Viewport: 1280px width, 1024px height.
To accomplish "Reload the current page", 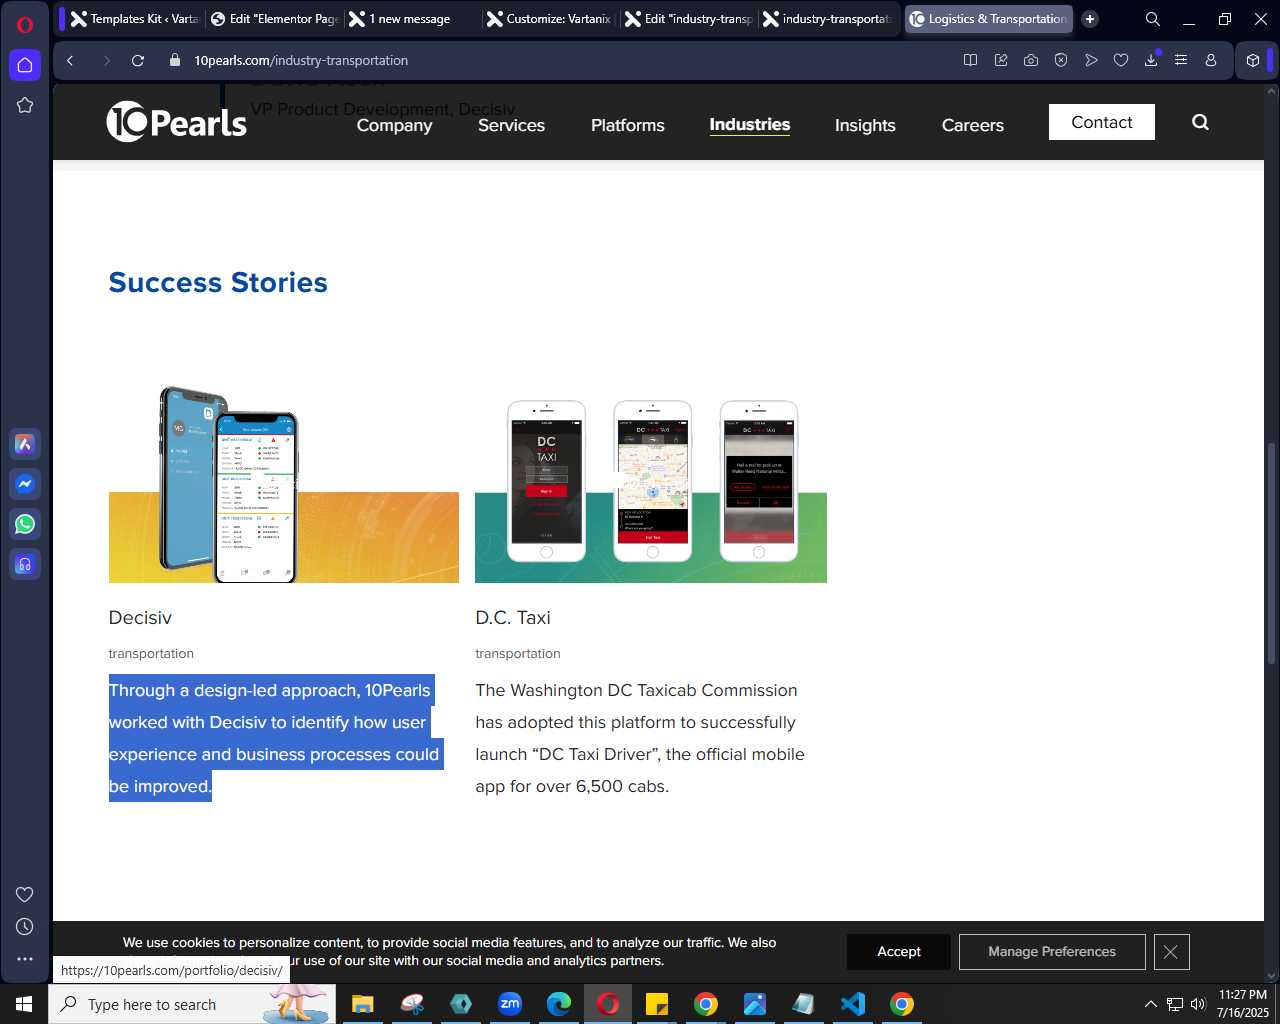I will tap(138, 60).
